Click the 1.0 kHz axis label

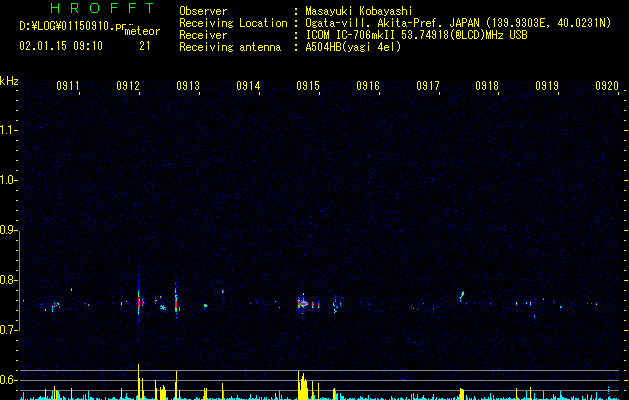(x=8, y=180)
